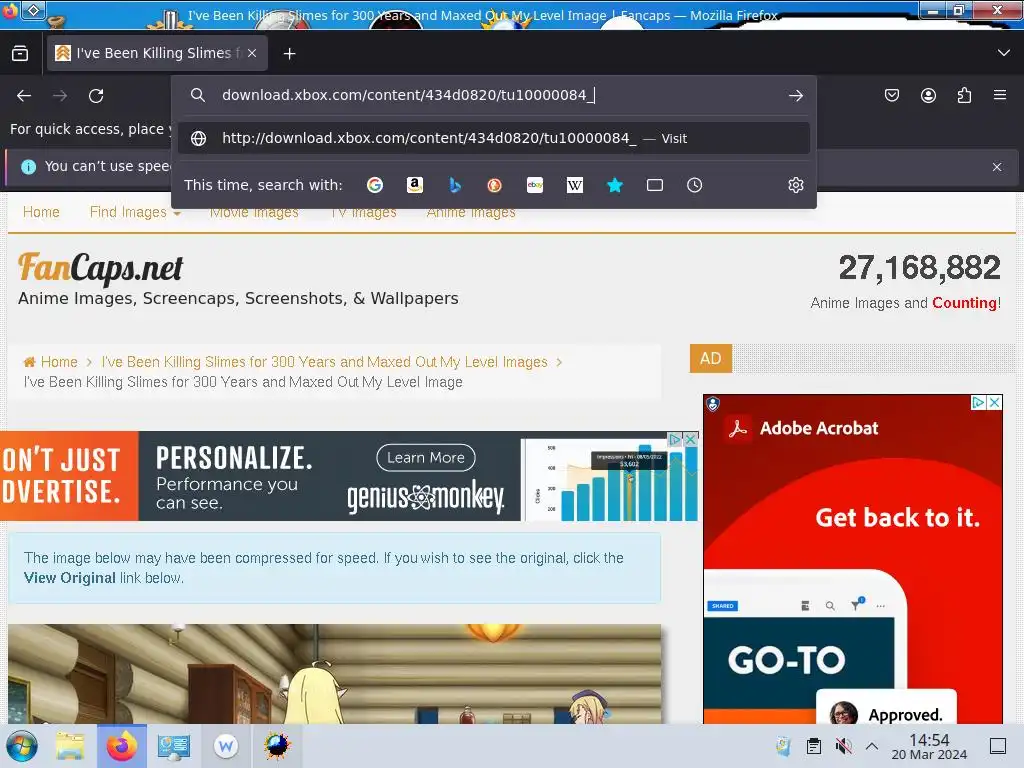Open the Firefox account icon

[x=928, y=95]
